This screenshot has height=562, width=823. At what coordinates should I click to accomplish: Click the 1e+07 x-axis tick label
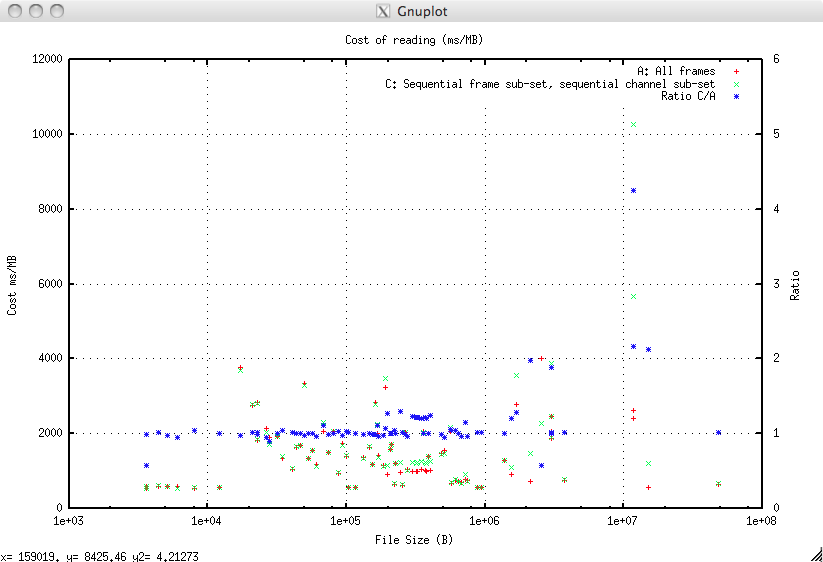point(623,521)
